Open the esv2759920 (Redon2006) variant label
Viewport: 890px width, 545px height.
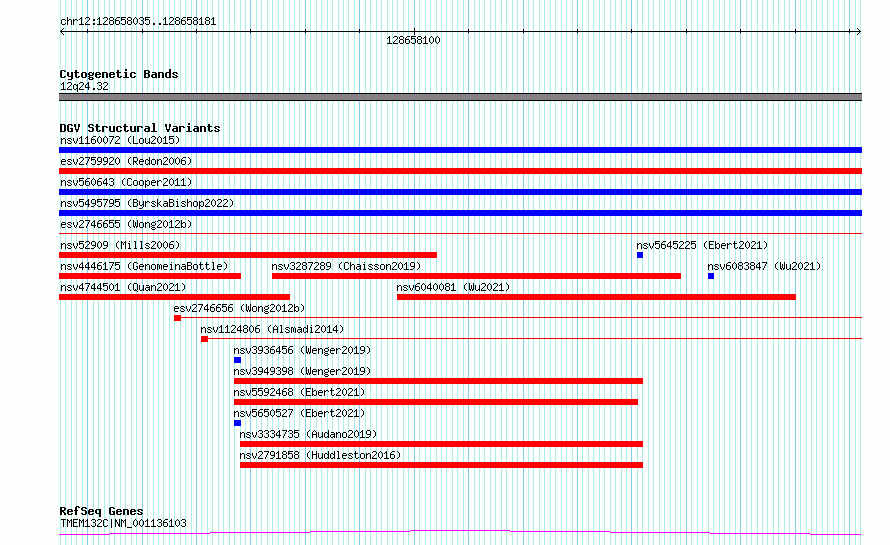pos(126,161)
